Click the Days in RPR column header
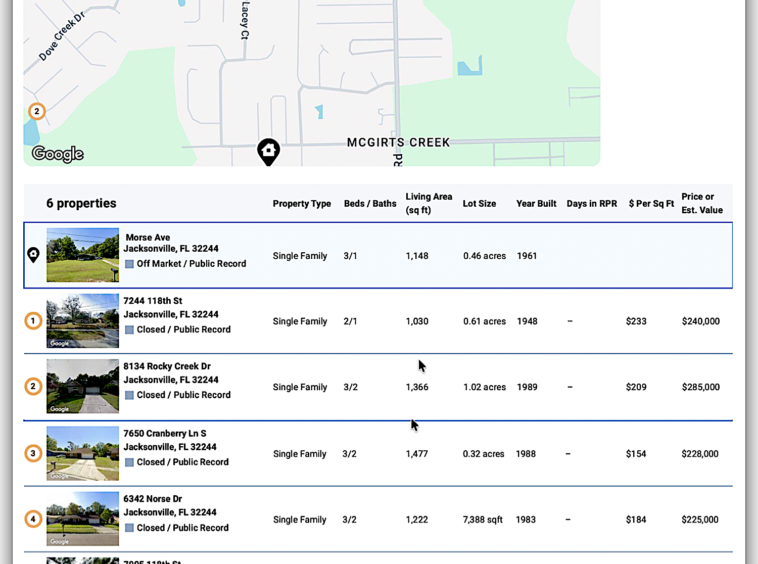Screen dimensions: 758x564 [591, 204]
